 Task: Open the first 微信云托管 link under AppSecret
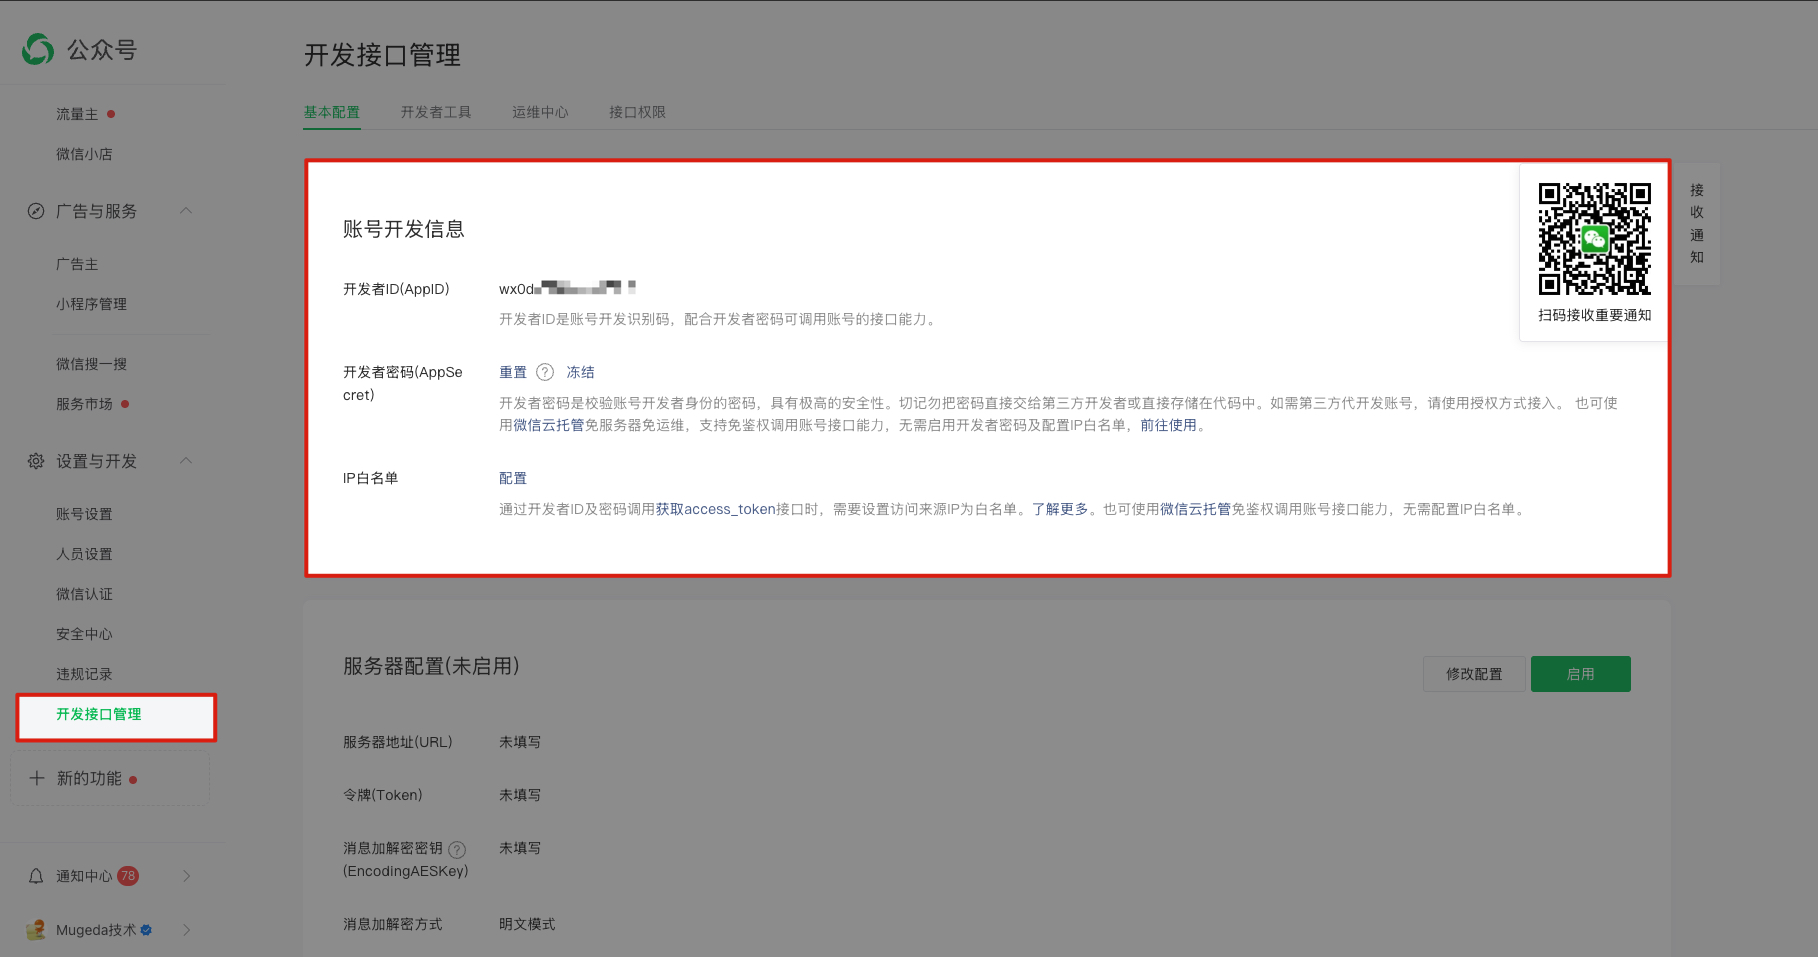548,425
